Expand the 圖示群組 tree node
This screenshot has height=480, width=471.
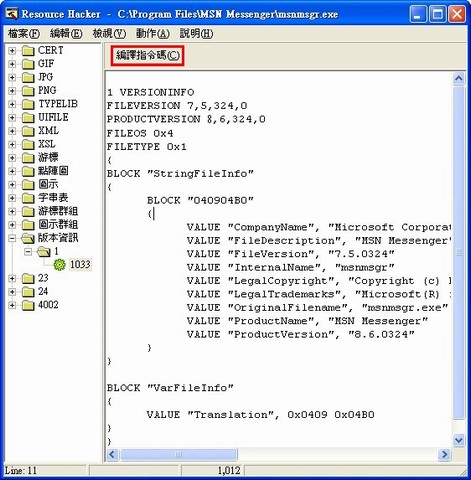[x=12, y=225]
